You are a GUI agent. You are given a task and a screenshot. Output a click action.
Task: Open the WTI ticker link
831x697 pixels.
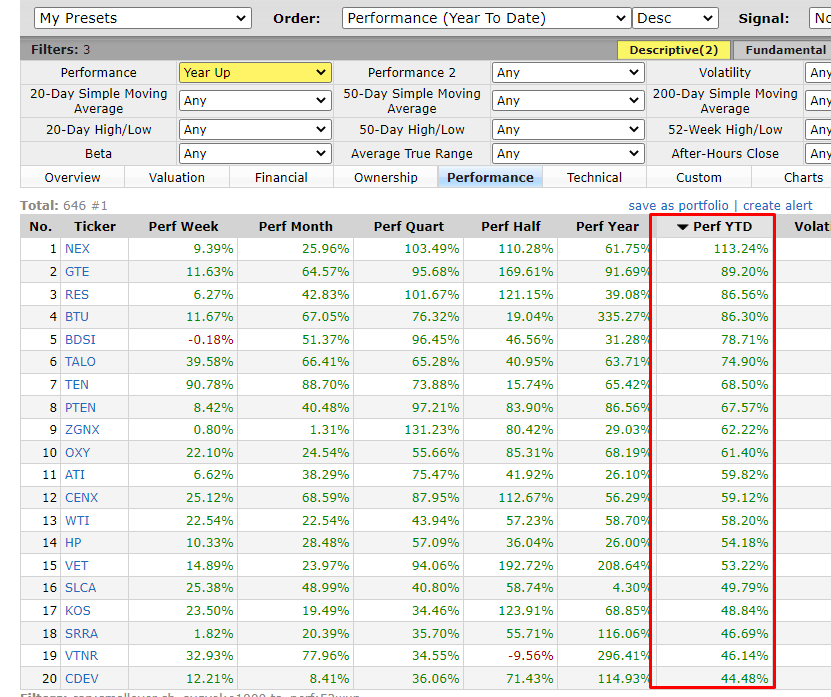click(x=77, y=520)
